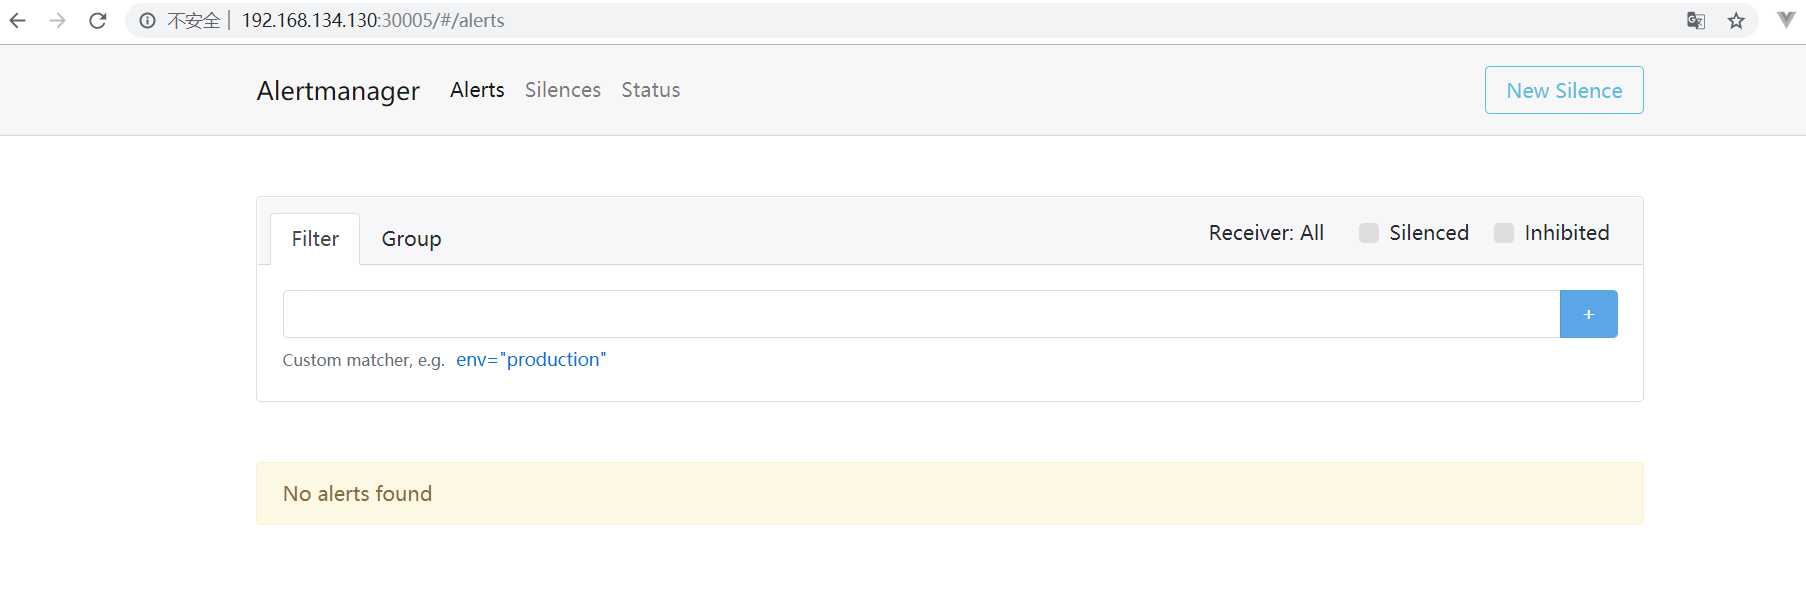Open the Receiver: All selector

[x=1266, y=233]
